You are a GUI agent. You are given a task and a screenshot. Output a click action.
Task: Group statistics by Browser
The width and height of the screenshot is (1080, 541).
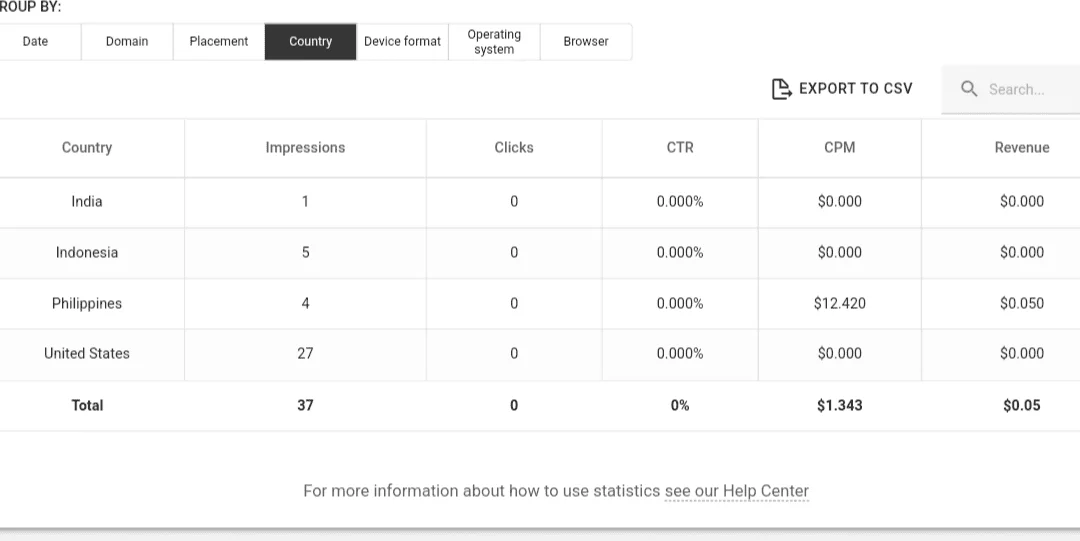[x=586, y=41]
